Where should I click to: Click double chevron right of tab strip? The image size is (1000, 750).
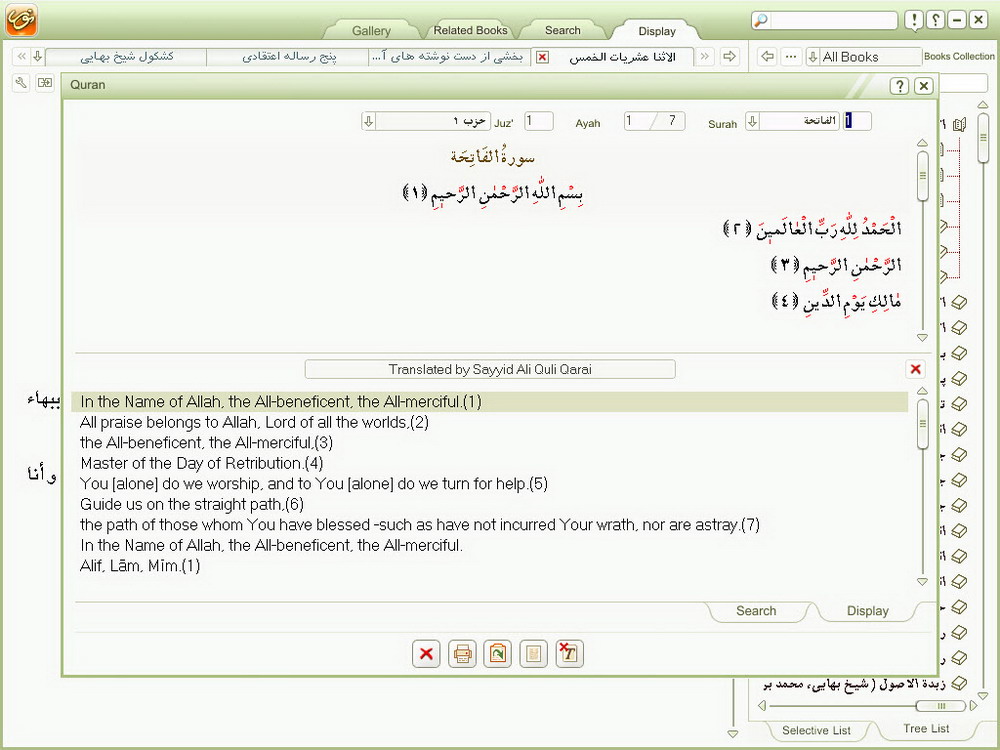click(705, 56)
